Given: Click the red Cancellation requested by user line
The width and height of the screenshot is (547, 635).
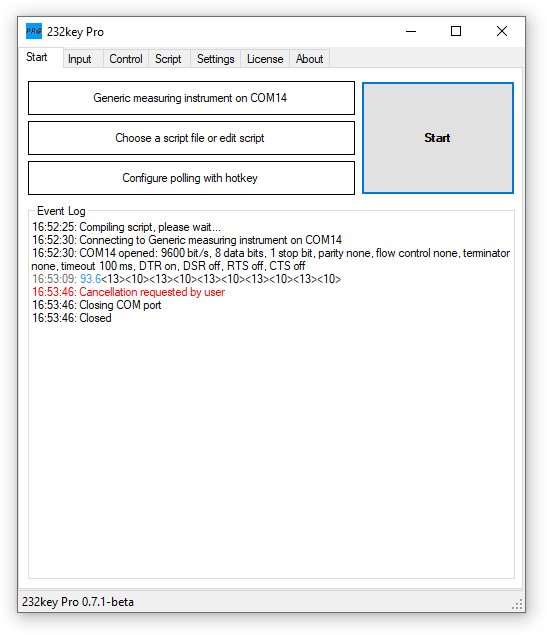Looking at the screenshot, I should (128, 292).
